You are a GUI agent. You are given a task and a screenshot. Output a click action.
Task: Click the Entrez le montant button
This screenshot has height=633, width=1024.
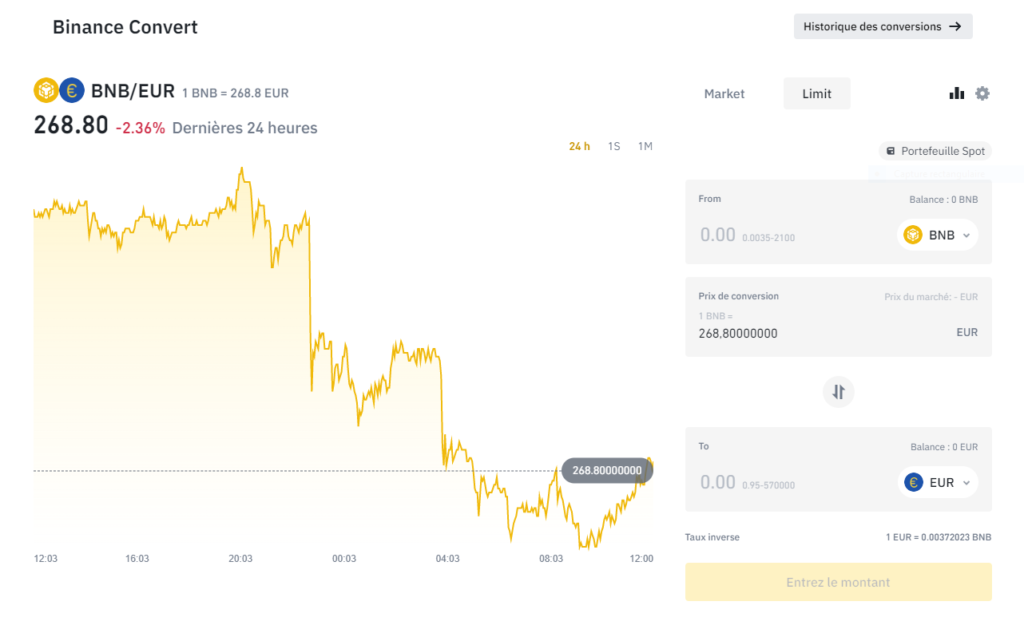click(838, 582)
